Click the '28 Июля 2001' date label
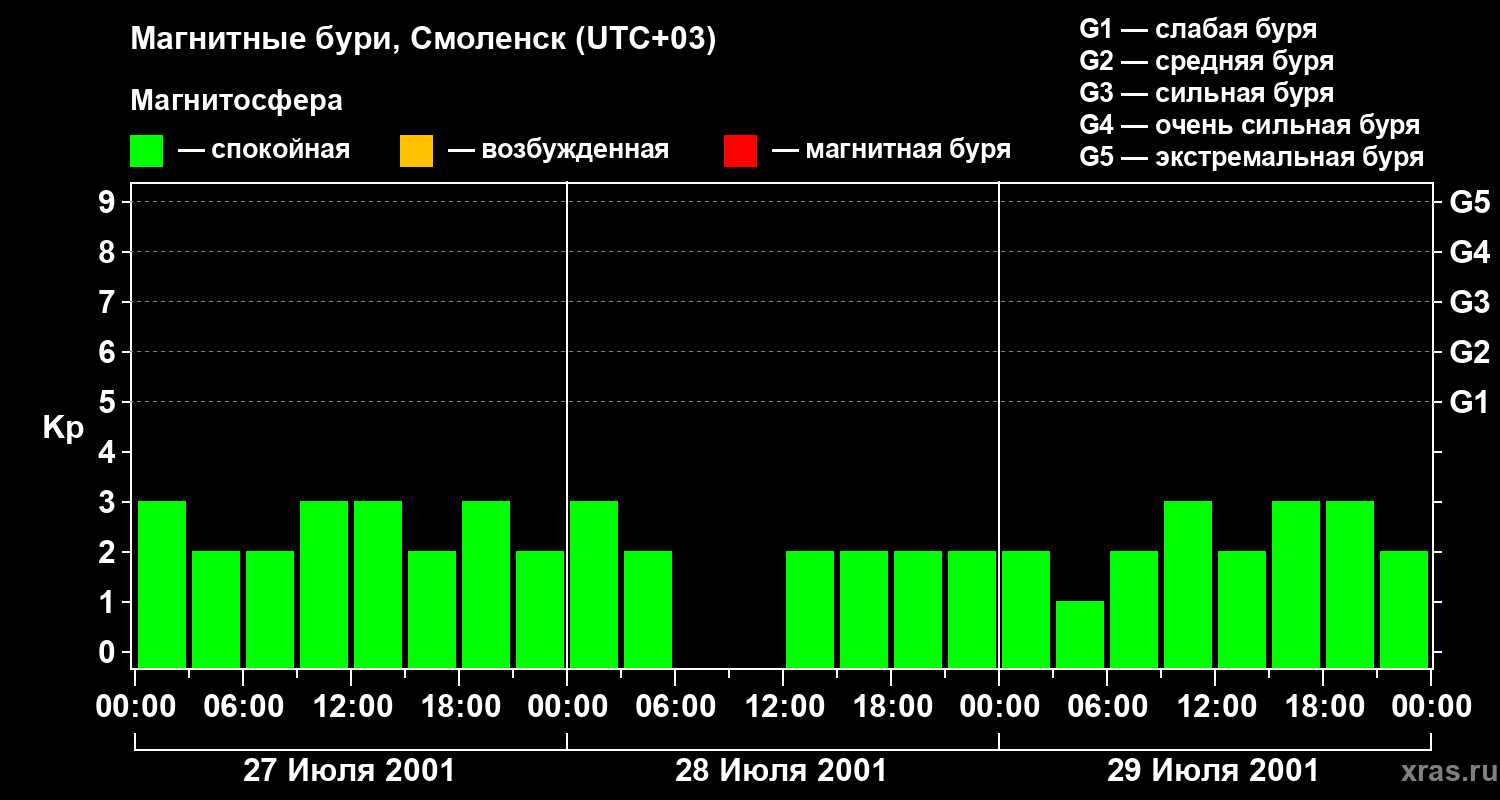 [781, 771]
